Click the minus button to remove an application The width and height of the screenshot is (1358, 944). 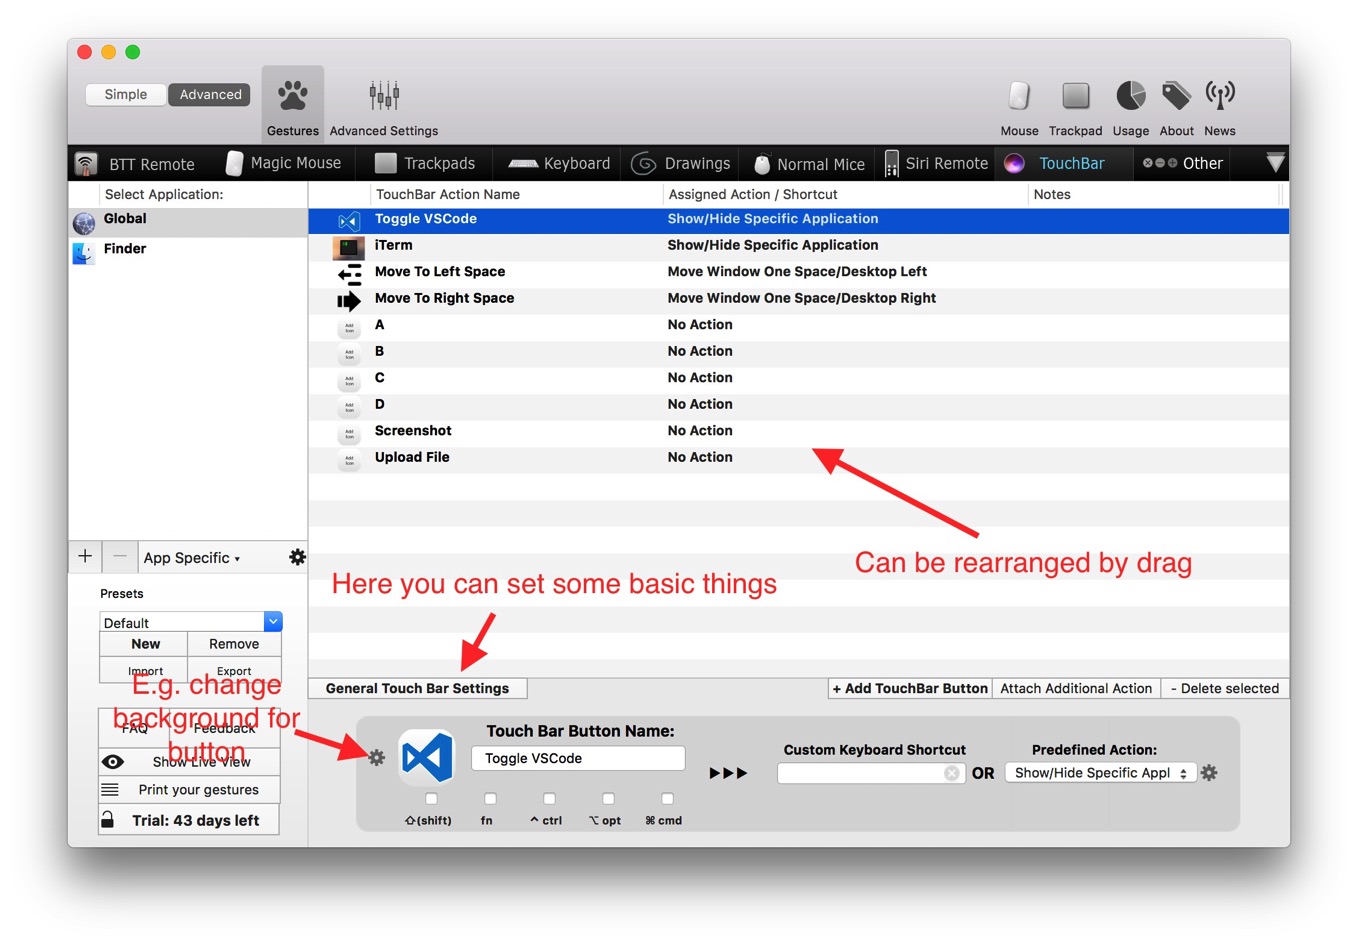(120, 556)
